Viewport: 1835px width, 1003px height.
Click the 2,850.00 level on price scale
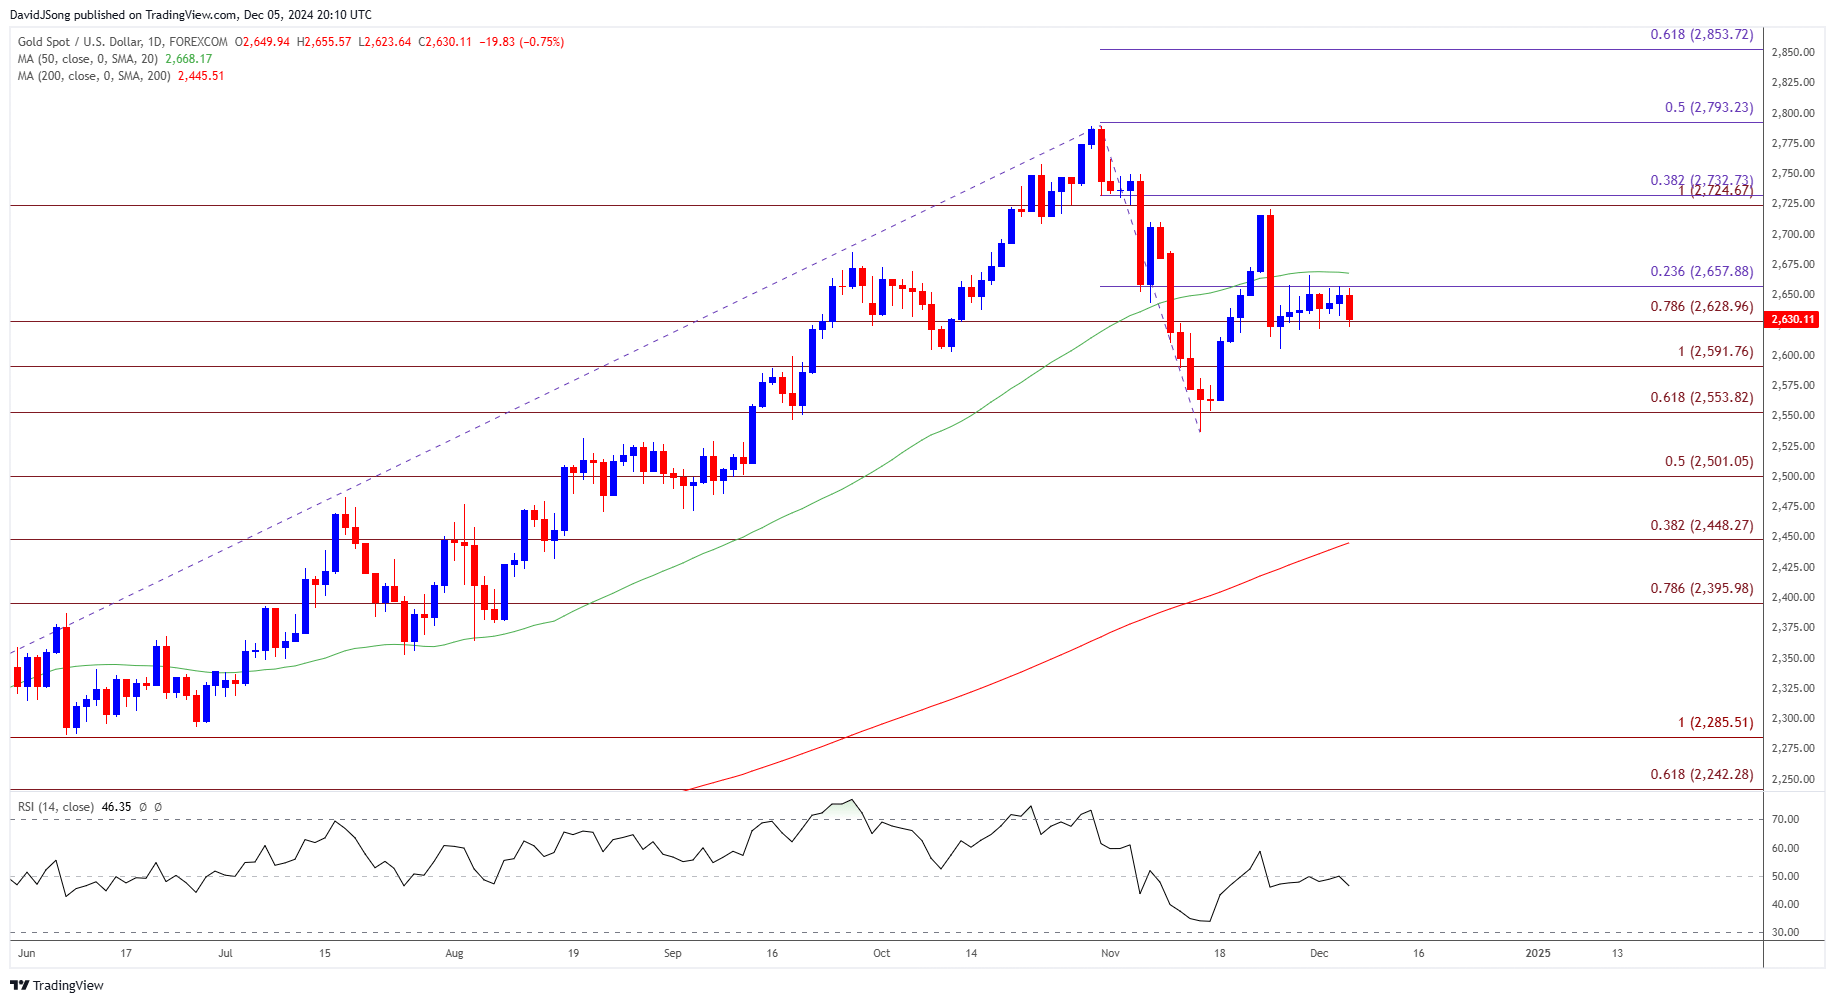(x=1792, y=52)
